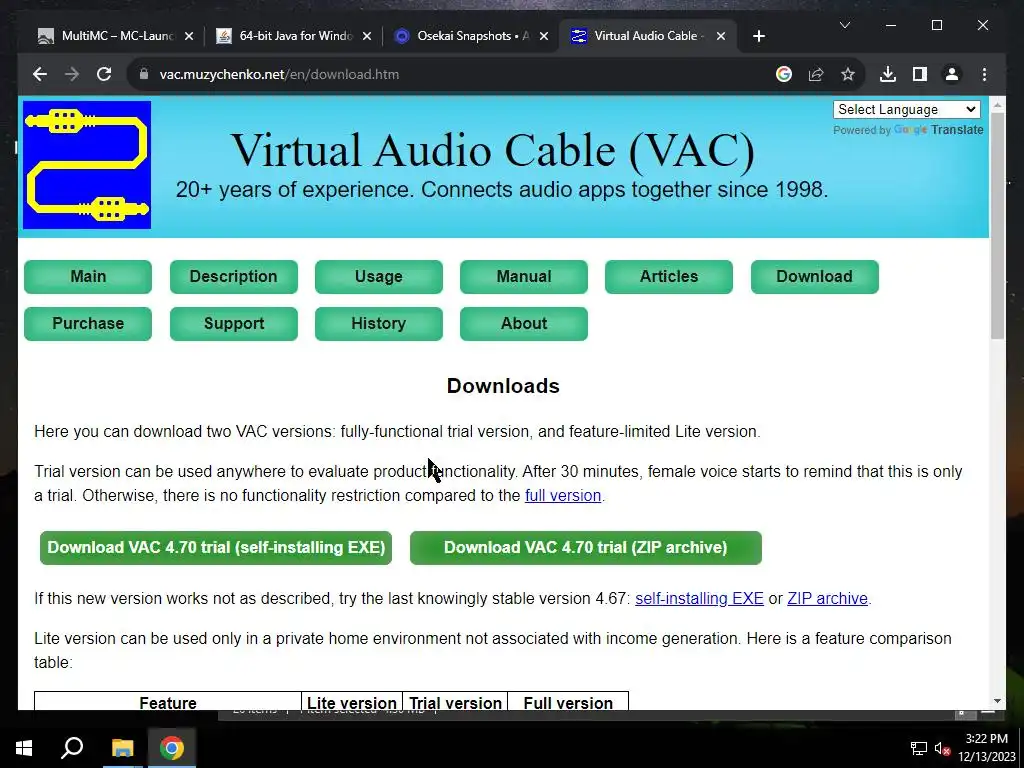Screen dimensions: 1024x768
Task: Click the browser forward arrow
Action: [72, 74]
